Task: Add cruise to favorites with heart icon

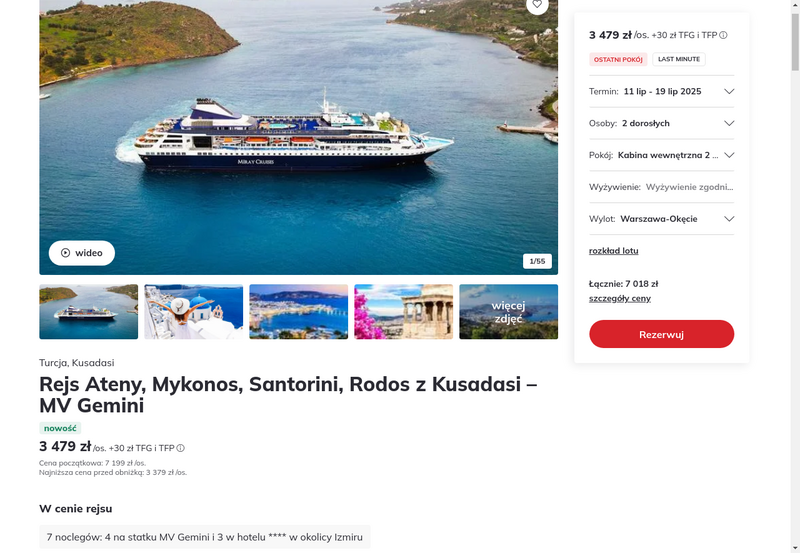Action: (537, 5)
